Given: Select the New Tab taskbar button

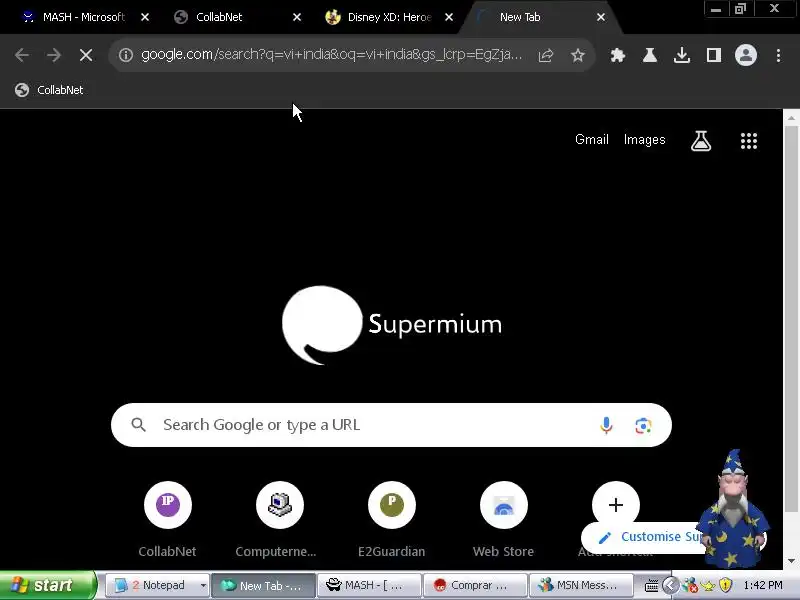Looking at the screenshot, I should pyautogui.click(x=264, y=585).
